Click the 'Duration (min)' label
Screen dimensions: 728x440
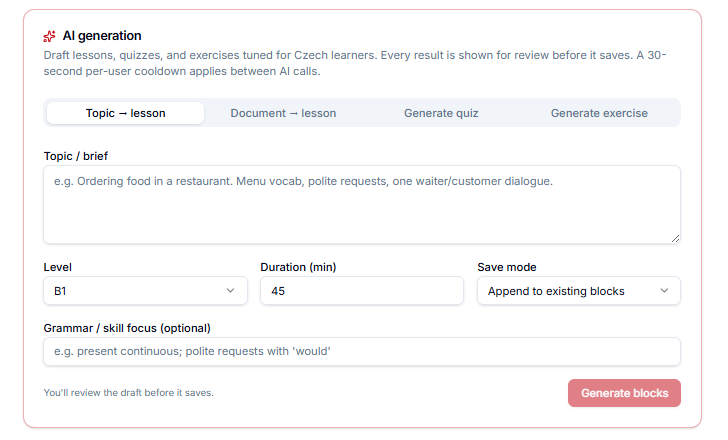[298, 267]
